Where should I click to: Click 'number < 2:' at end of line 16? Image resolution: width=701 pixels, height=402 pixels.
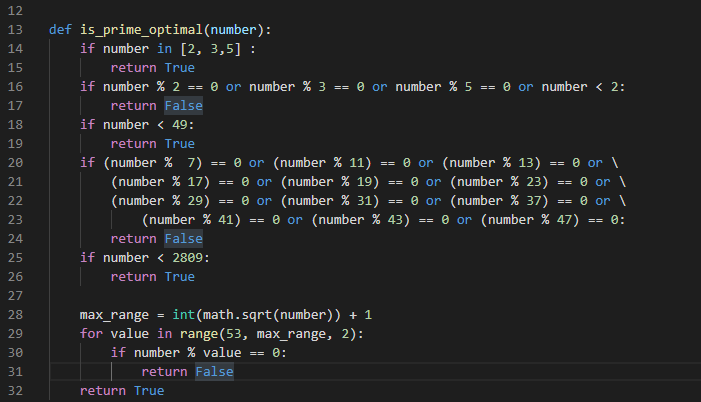[x=583, y=87]
